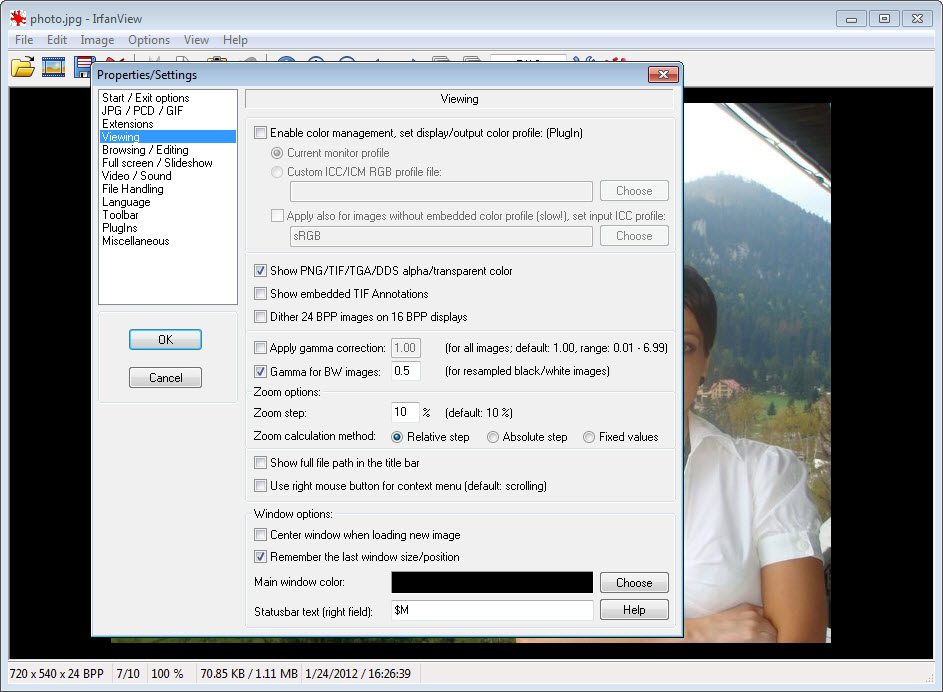The image size is (943, 692).
Task: Click status bar text 720 x 540 x 24 BPP
Action: point(57,673)
